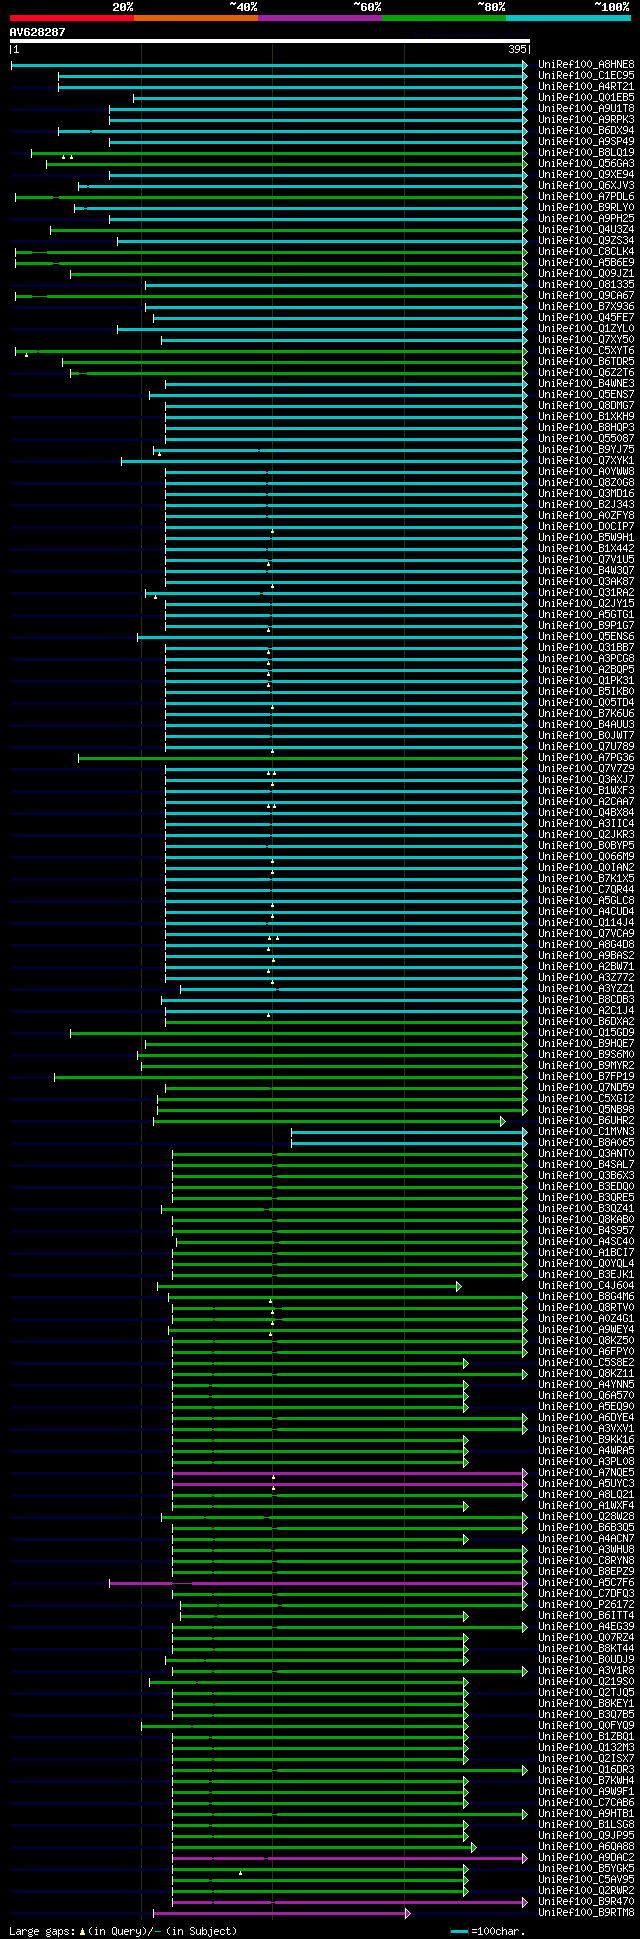The width and height of the screenshot is (640, 1939).
Task: Open hit UniRef100_A4RT21
Action: click(586, 86)
